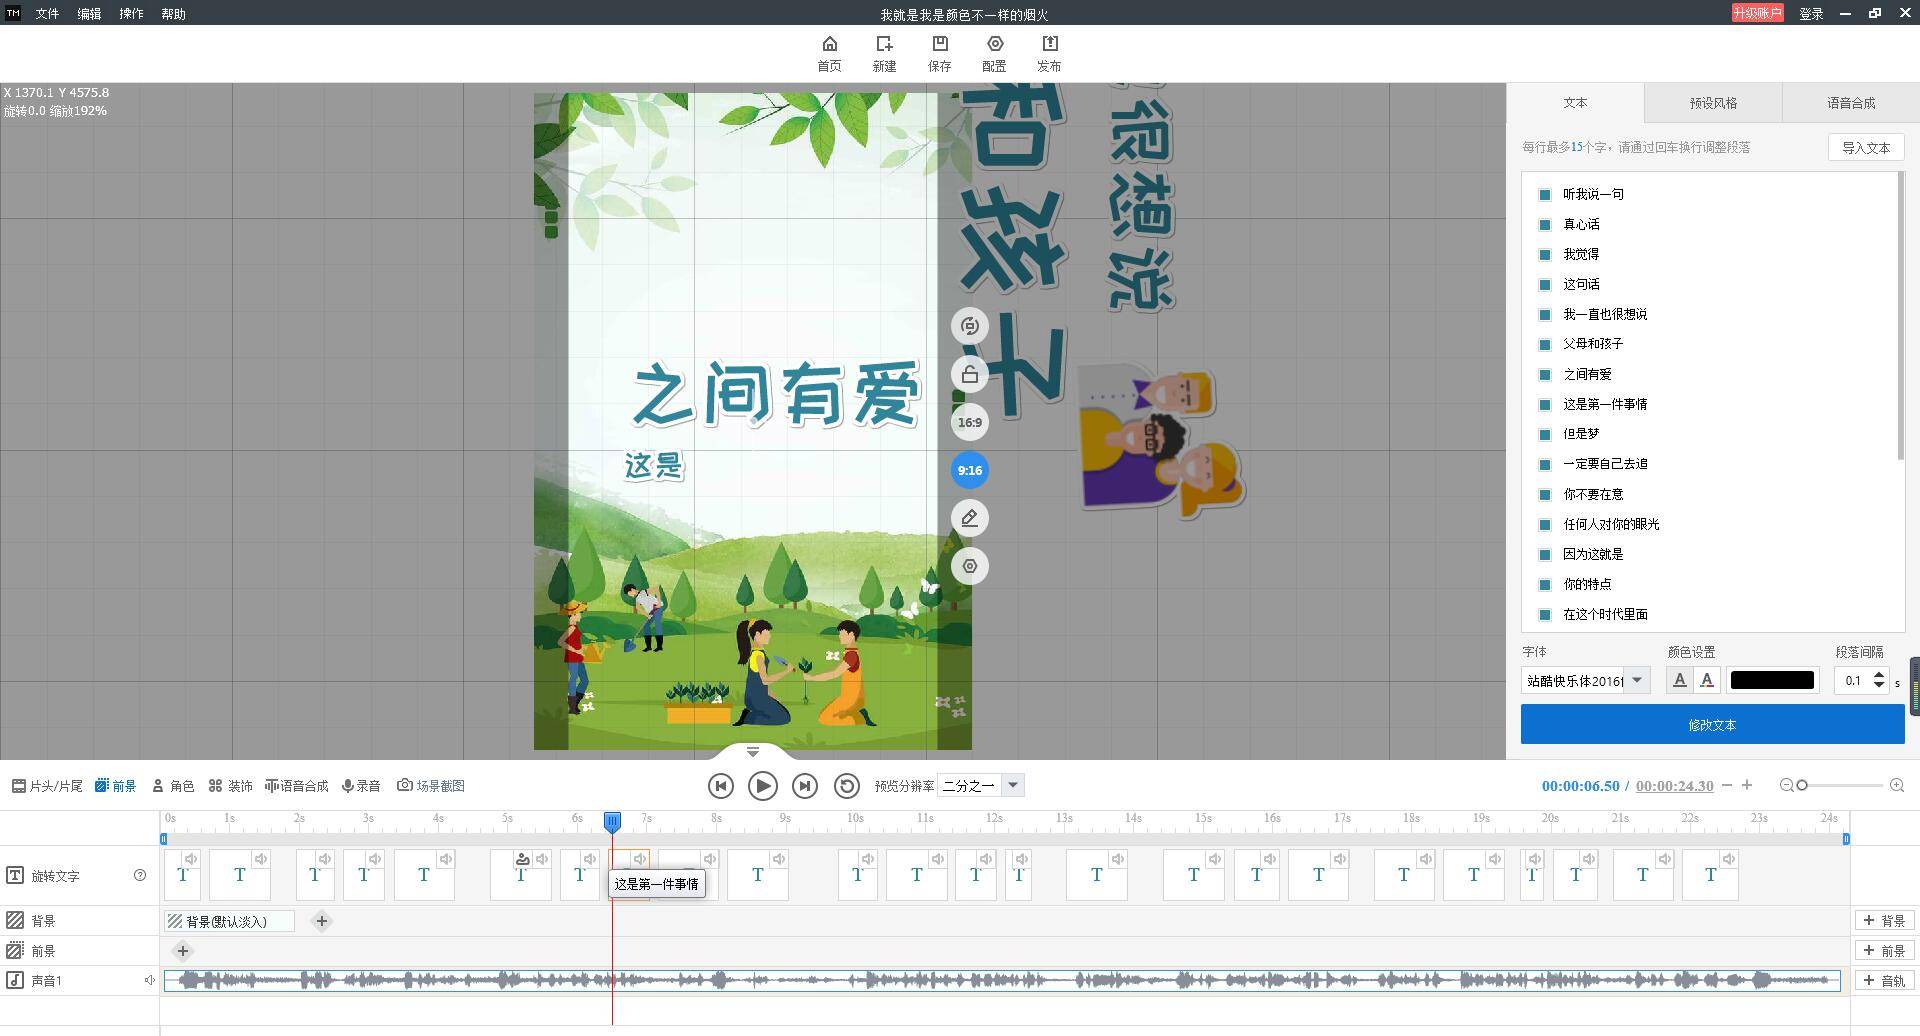Open the 操作 menu
Screen dimensions: 1920x1036
[131, 14]
